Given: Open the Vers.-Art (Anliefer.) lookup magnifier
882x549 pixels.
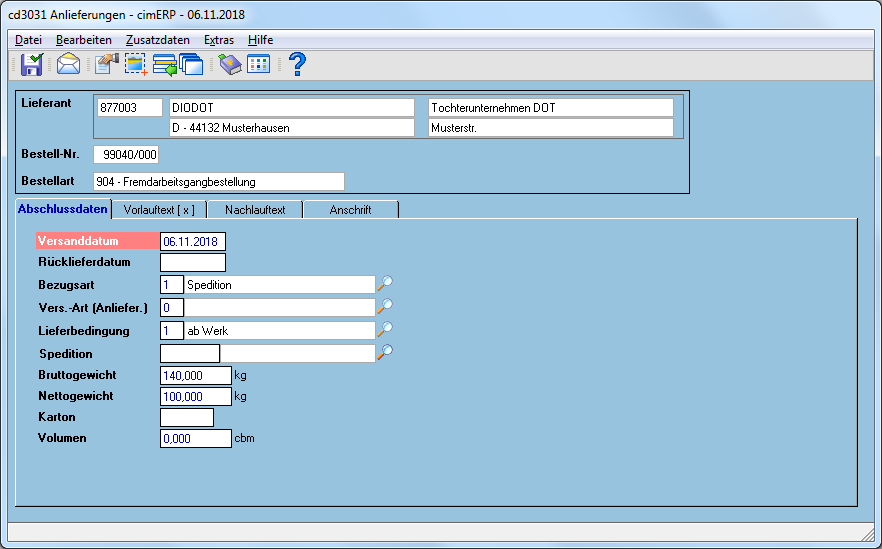Looking at the screenshot, I should pyautogui.click(x=385, y=307).
